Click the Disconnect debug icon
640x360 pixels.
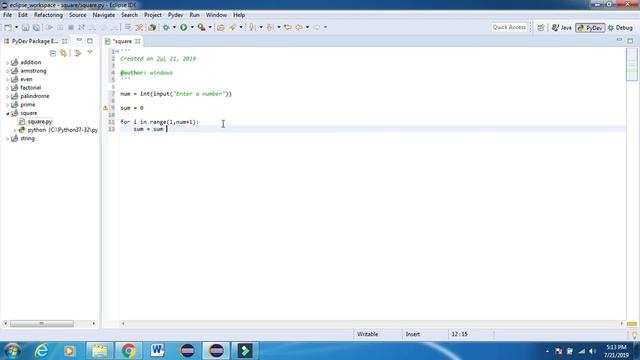[81, 27]
